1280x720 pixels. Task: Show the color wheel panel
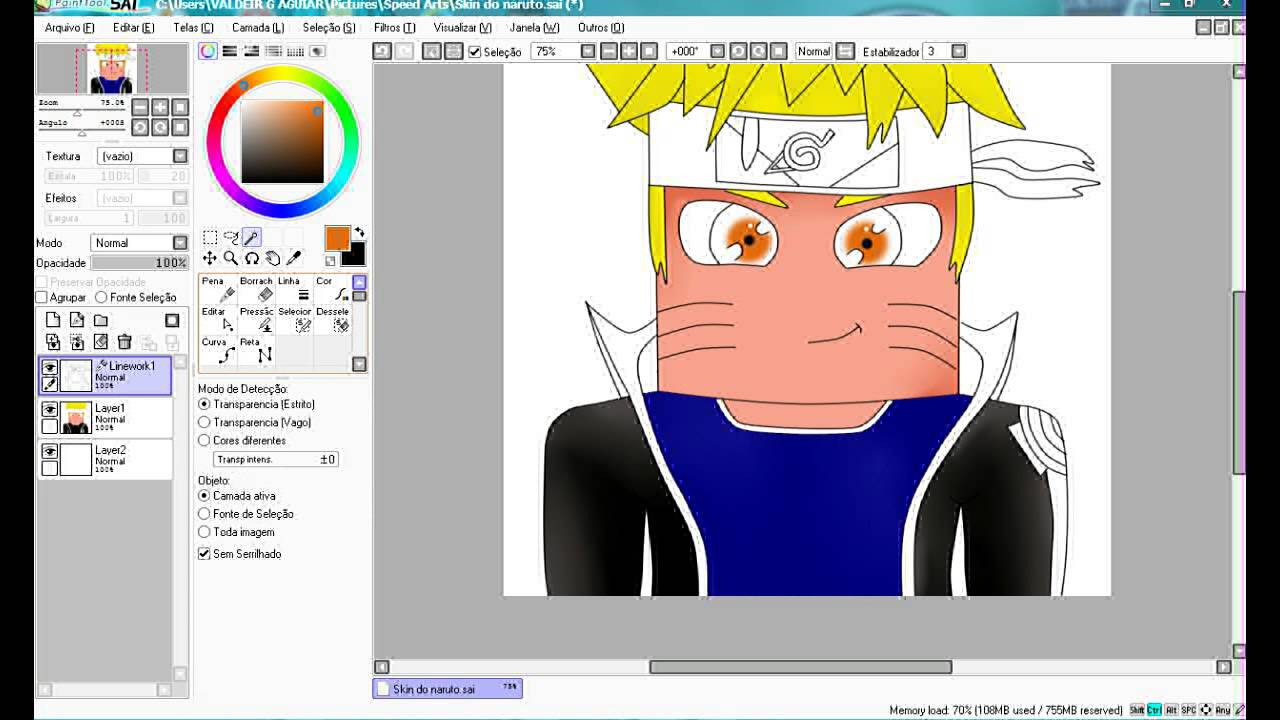point(208,51)
